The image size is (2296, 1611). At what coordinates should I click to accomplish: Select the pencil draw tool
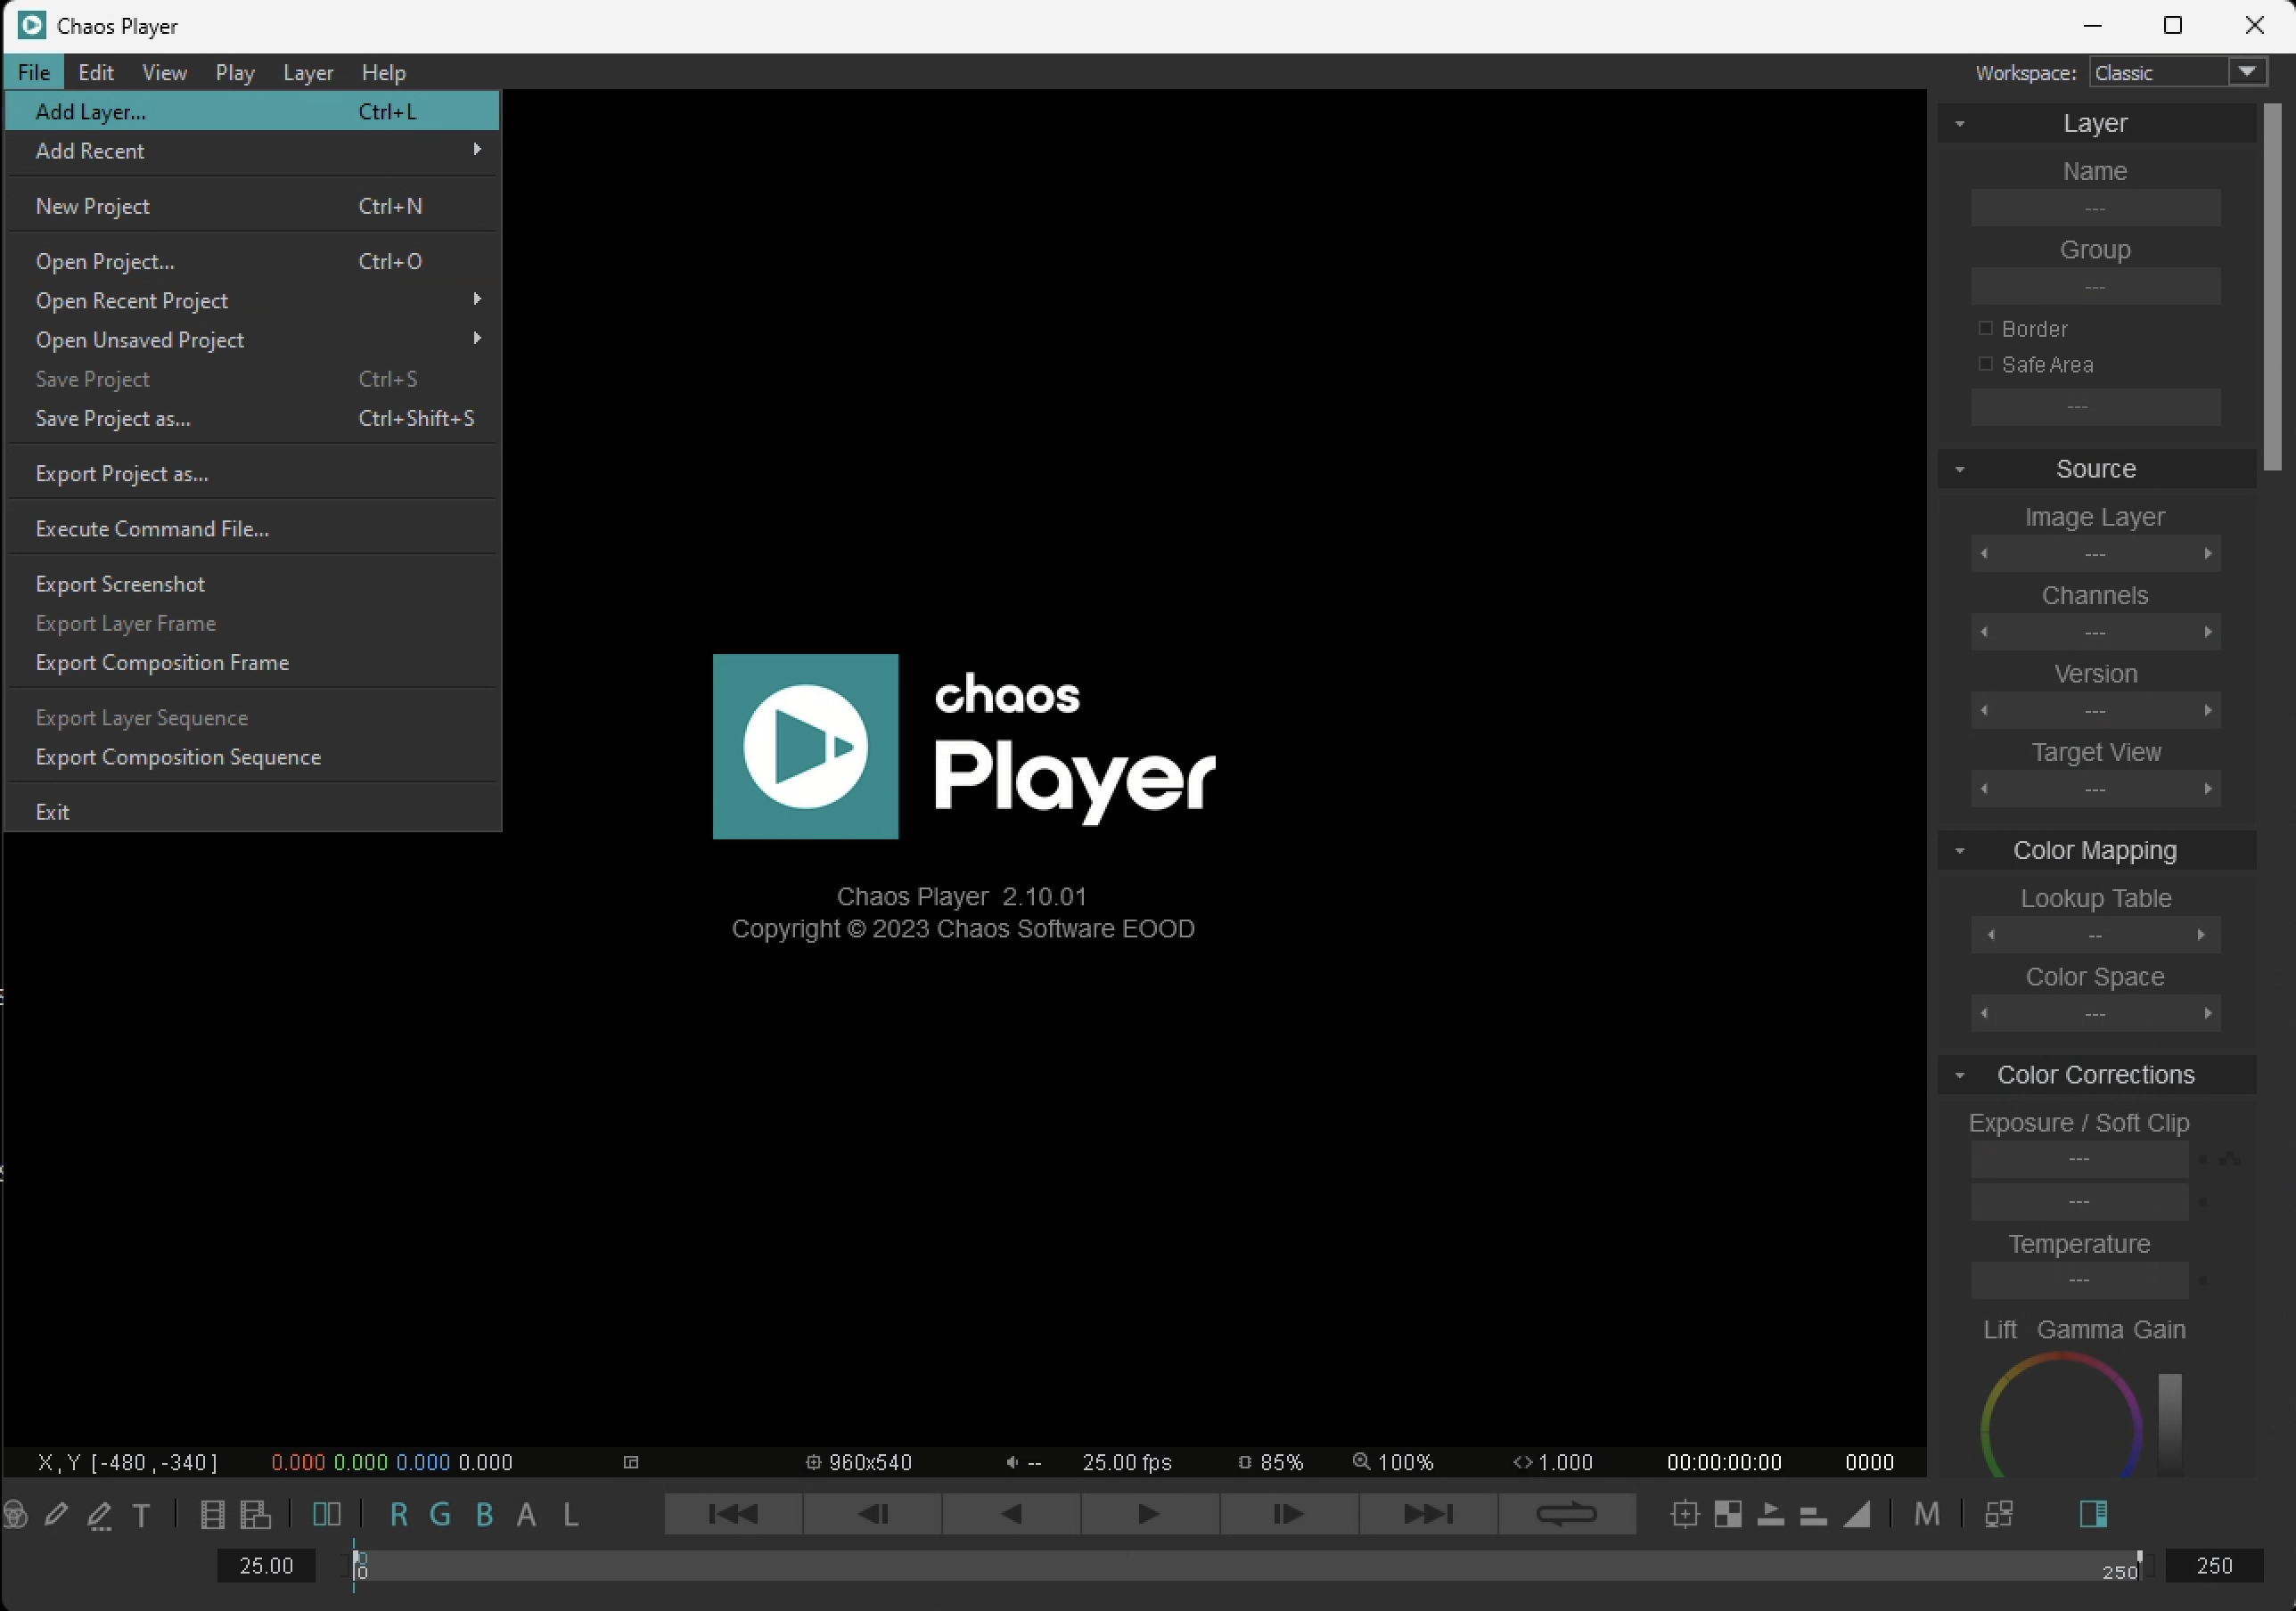pyautogui.click(x=56, y=1514)
